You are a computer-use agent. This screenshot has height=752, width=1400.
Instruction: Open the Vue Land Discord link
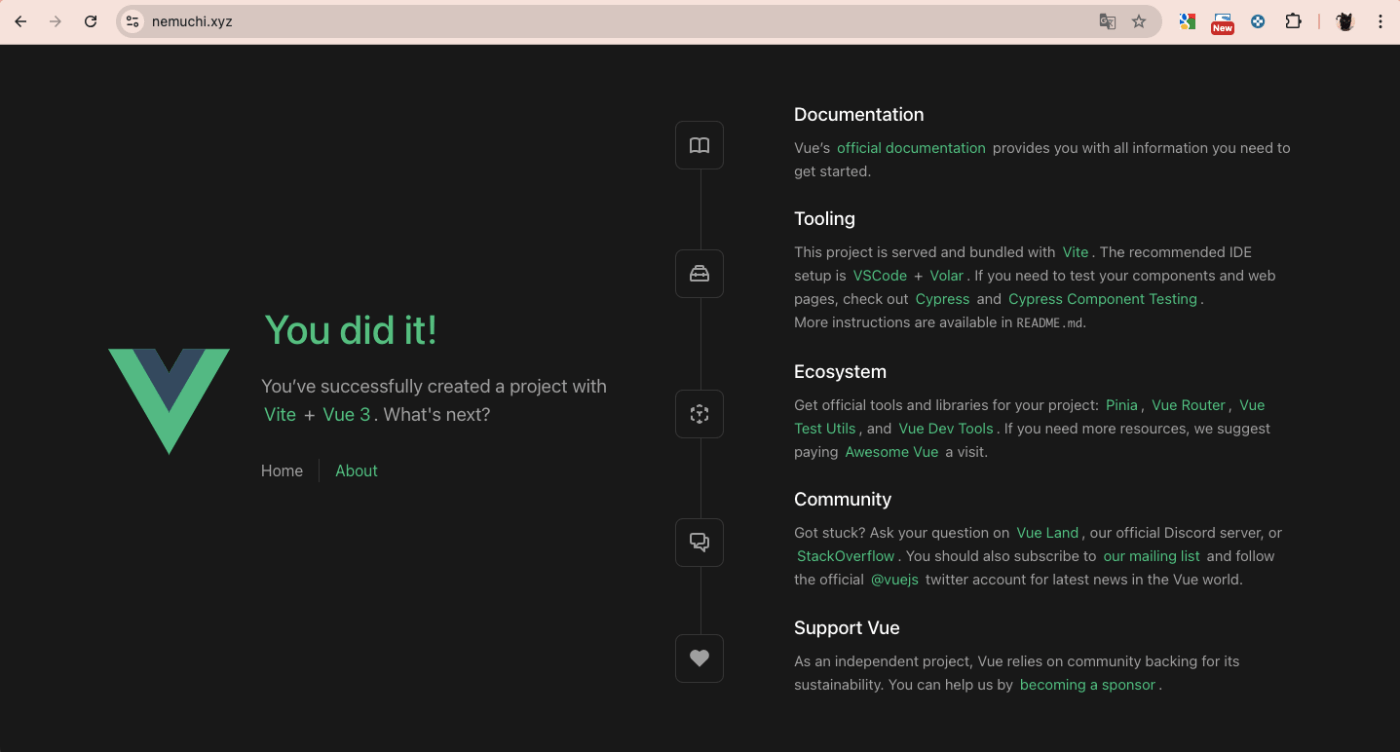point(1048,533)
